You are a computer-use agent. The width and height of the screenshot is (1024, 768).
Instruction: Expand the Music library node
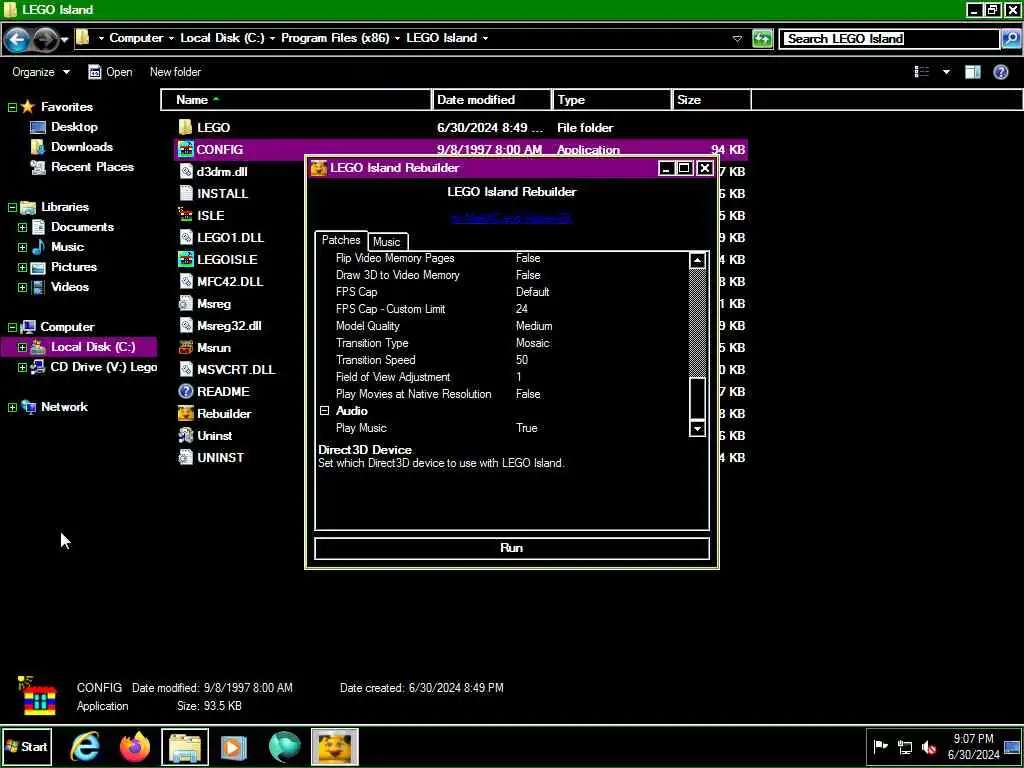click(23, 248)
